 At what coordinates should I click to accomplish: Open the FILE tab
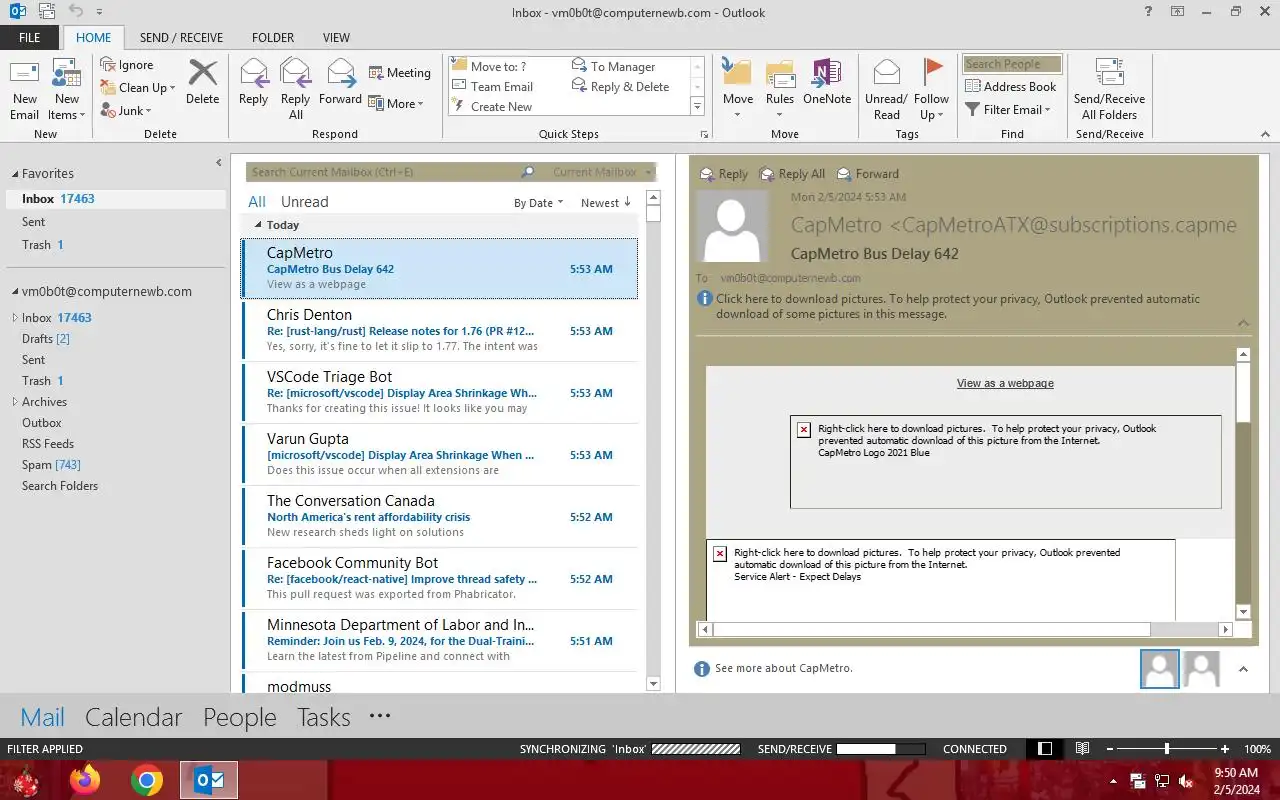pos(30,37)
